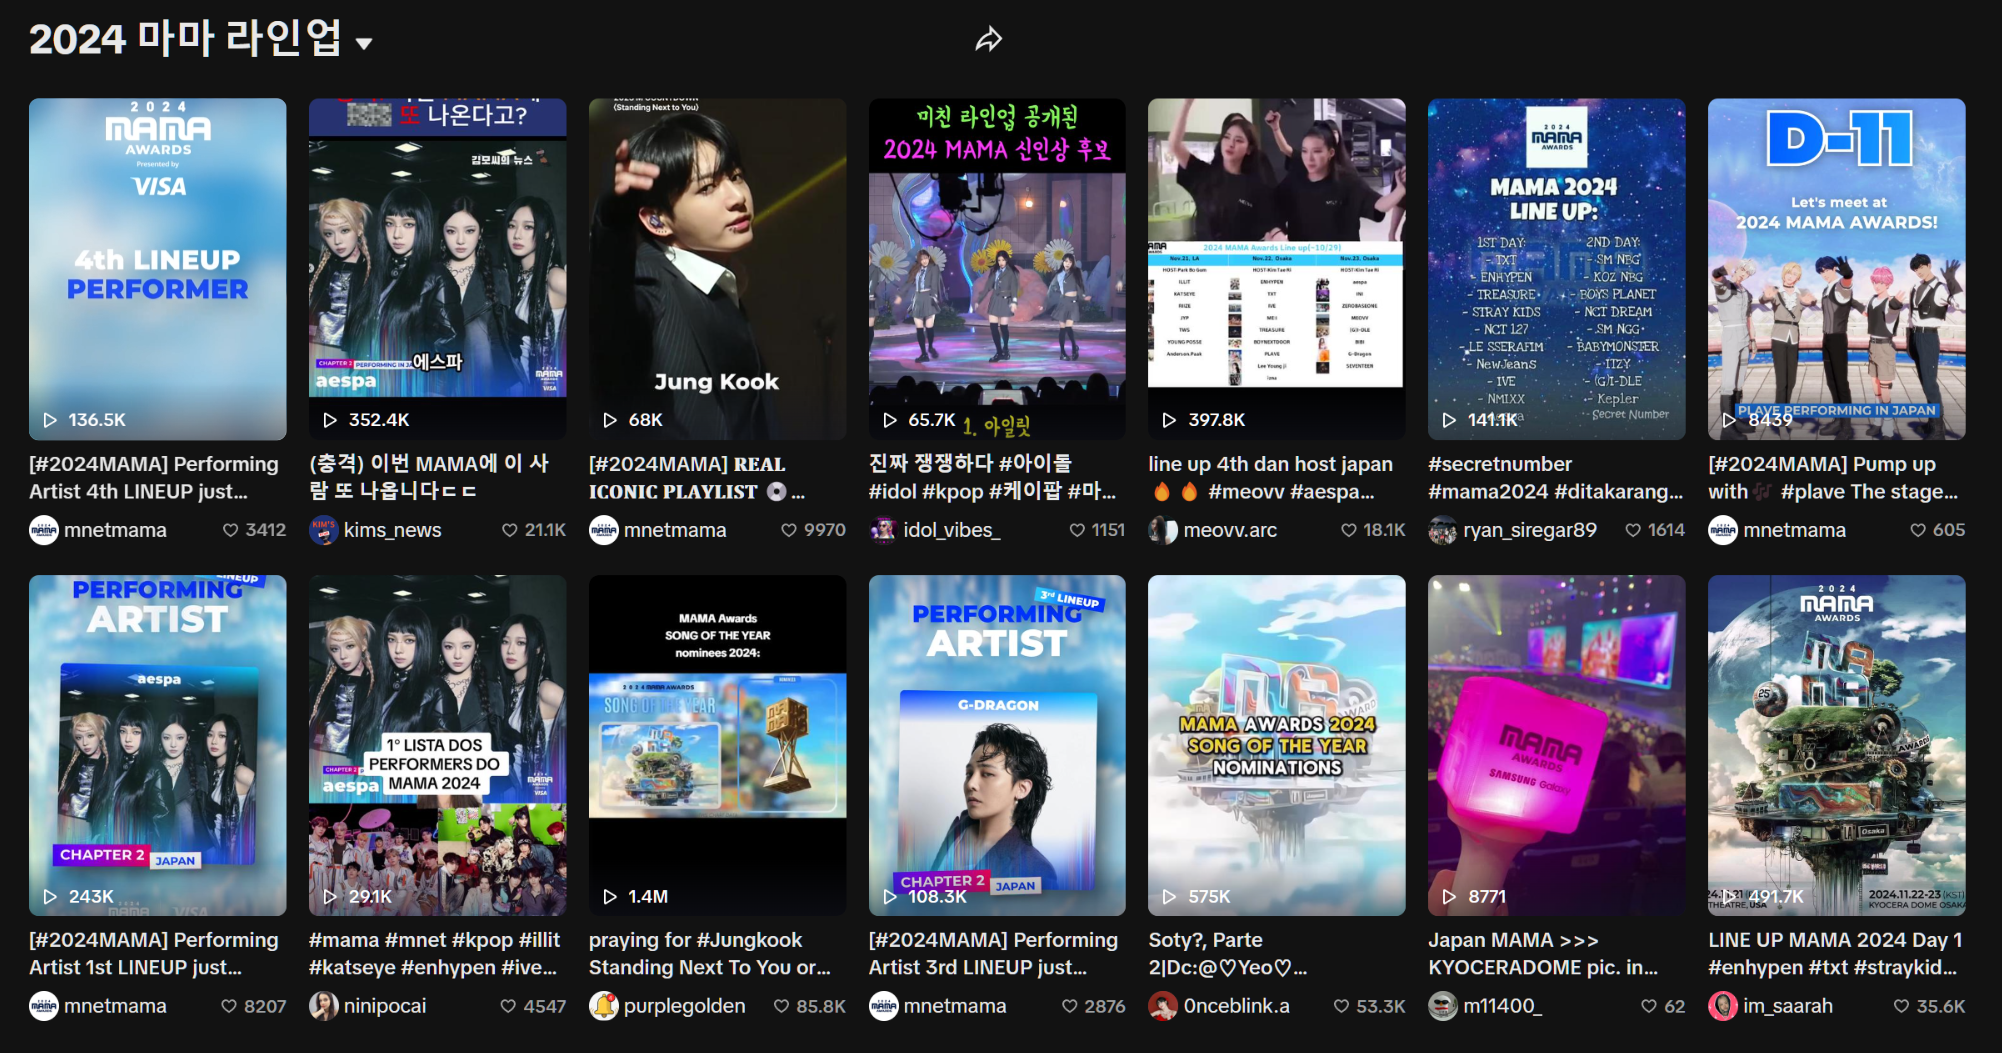Open kims_news profile avatar
The height and width of the screenshot is (1053, 2002).
point(324,530)
